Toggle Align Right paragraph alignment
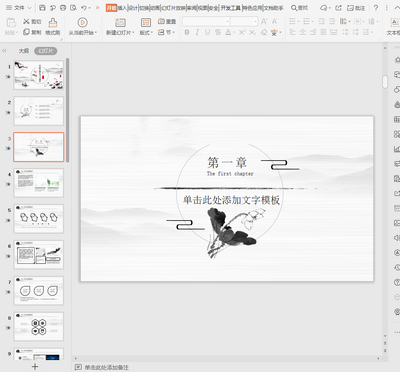The width and height of the screenshot is (400, 372). 313,32
